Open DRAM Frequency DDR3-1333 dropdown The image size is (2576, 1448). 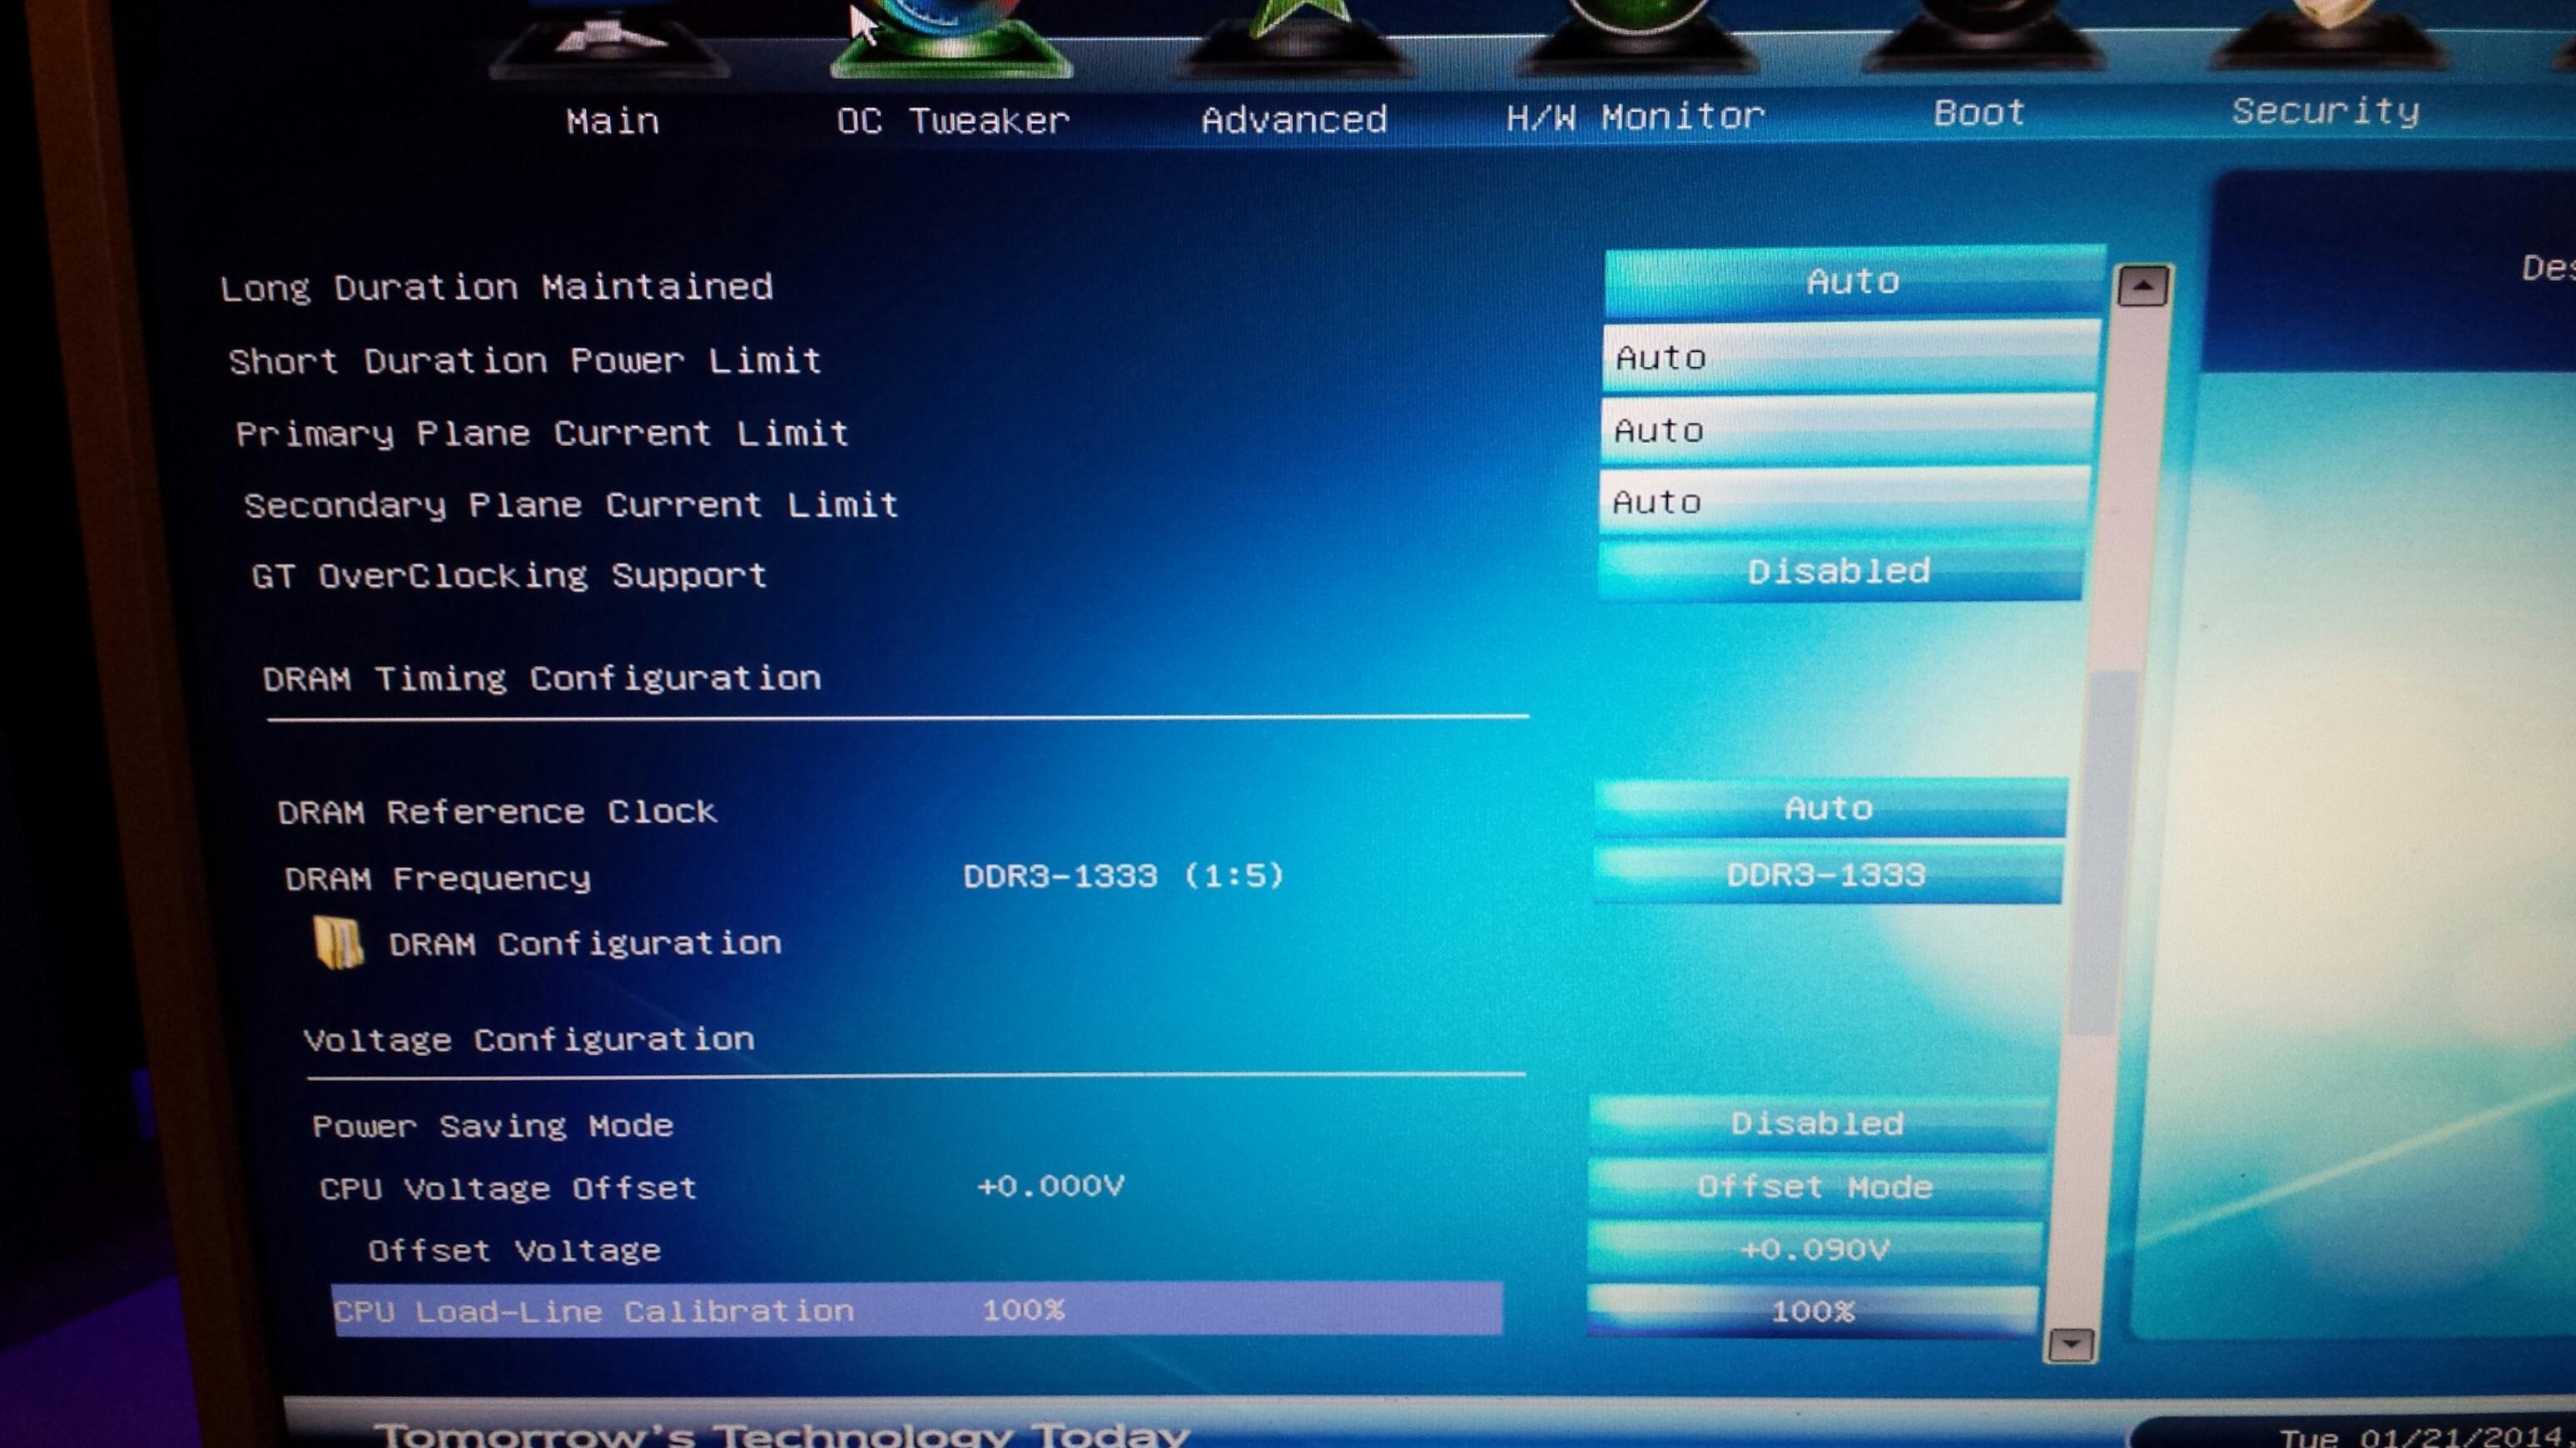coord(1825,875)
